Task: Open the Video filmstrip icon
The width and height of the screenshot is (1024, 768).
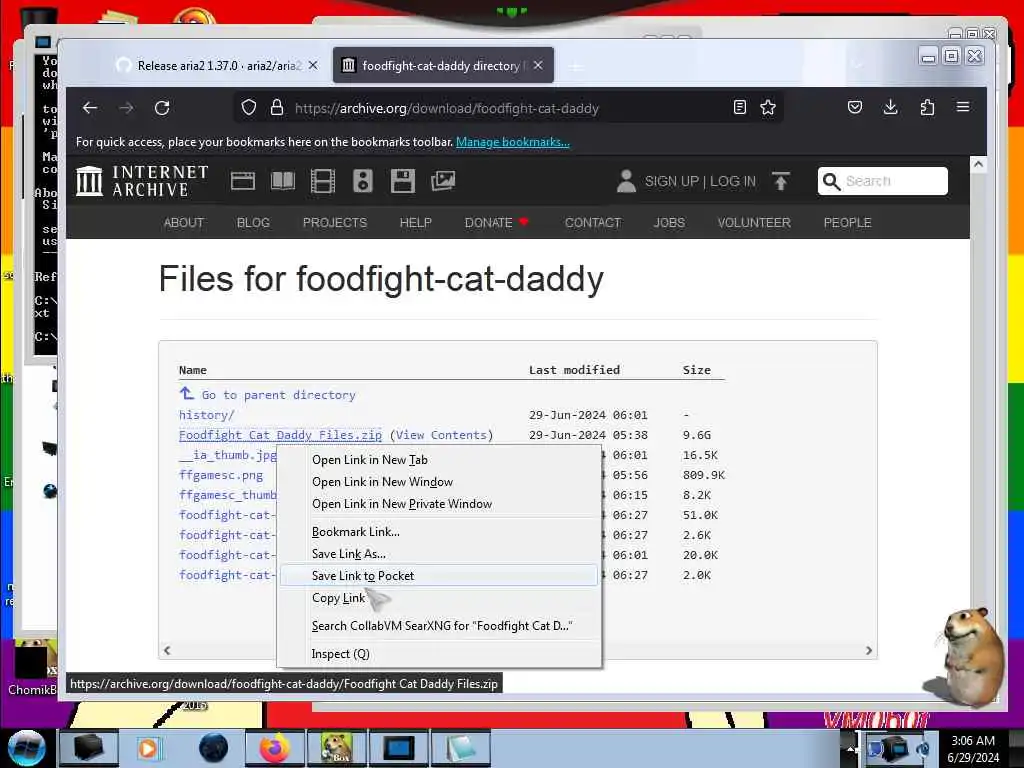Action: pos(323,181)
